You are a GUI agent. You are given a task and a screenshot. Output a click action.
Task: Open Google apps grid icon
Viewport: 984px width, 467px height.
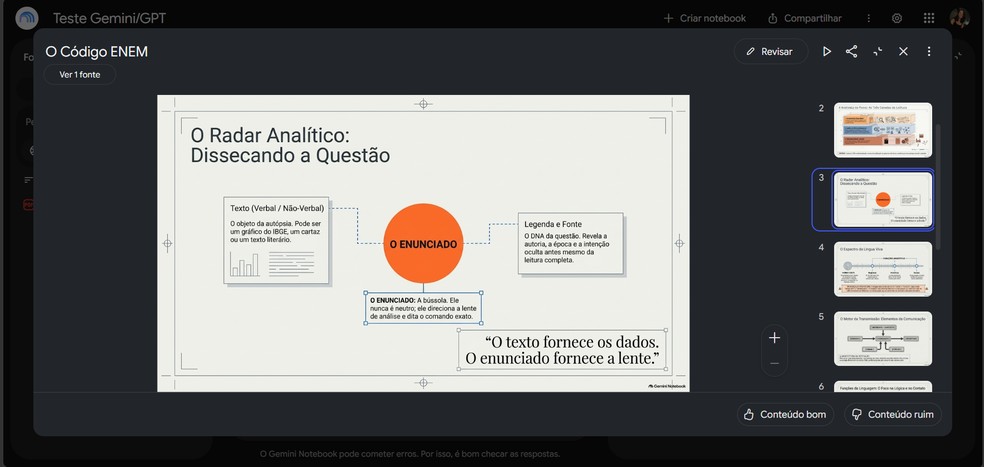pyautogui.click(x=929, y=18)
